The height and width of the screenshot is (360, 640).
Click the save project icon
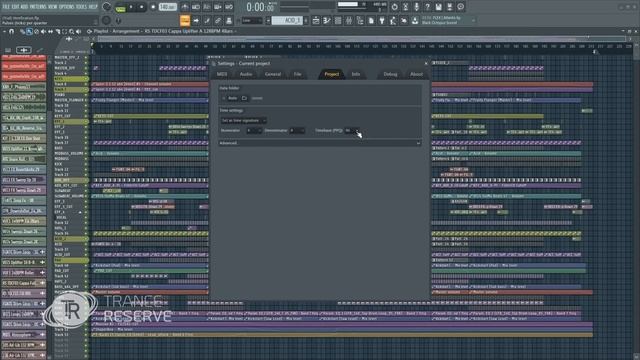(x=438, y=7)
